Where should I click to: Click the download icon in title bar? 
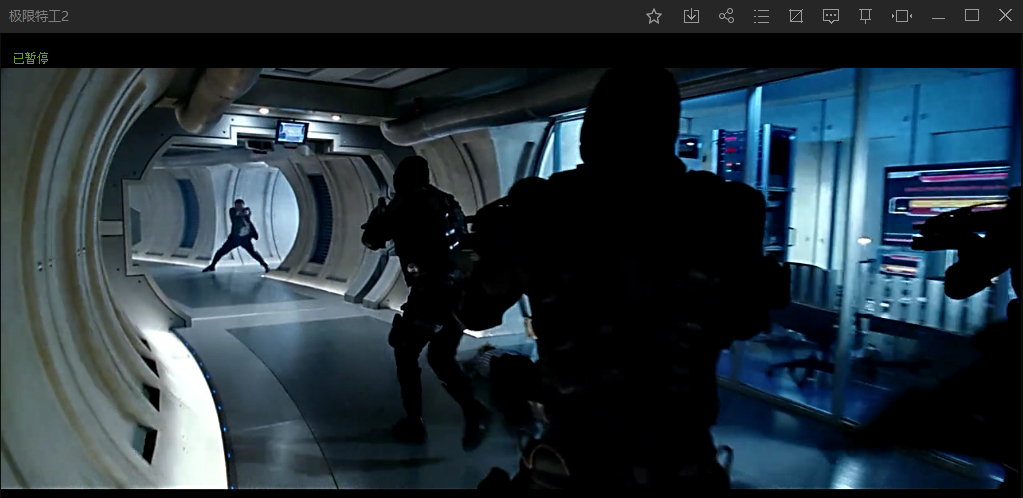point(692,16)
